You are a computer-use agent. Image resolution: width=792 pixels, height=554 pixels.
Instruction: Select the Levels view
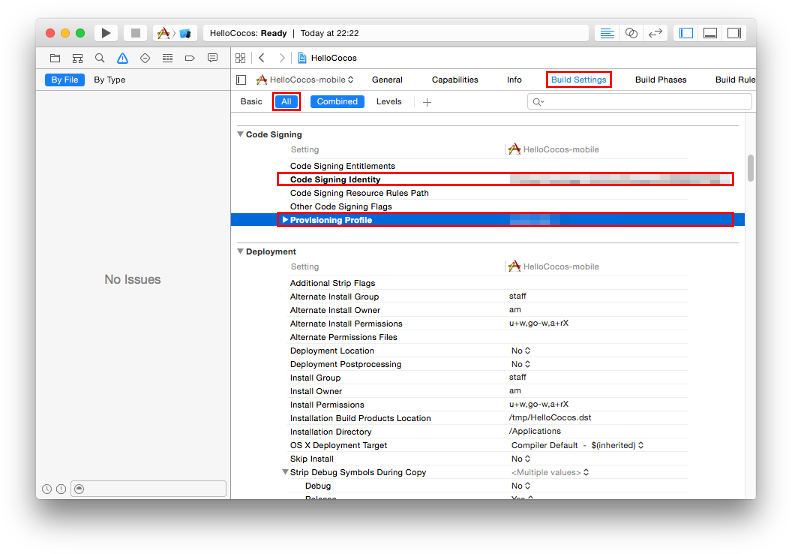[x=388, y=102]
